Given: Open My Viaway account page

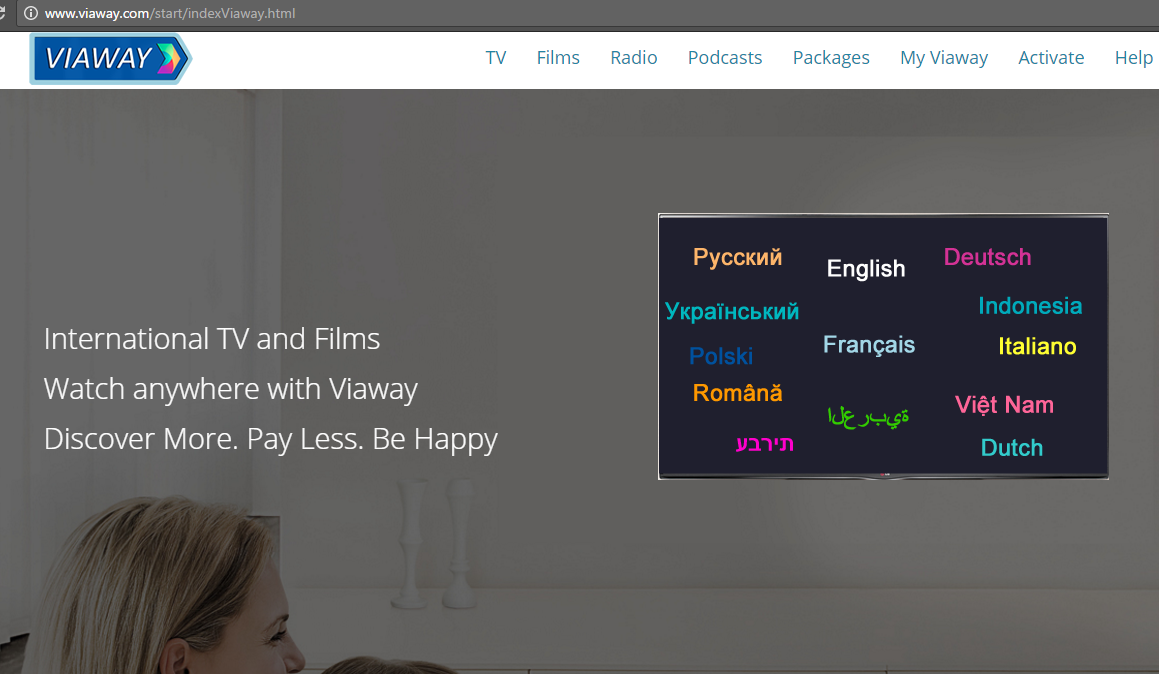Looking at the screenshot, I should coord(944,58).
